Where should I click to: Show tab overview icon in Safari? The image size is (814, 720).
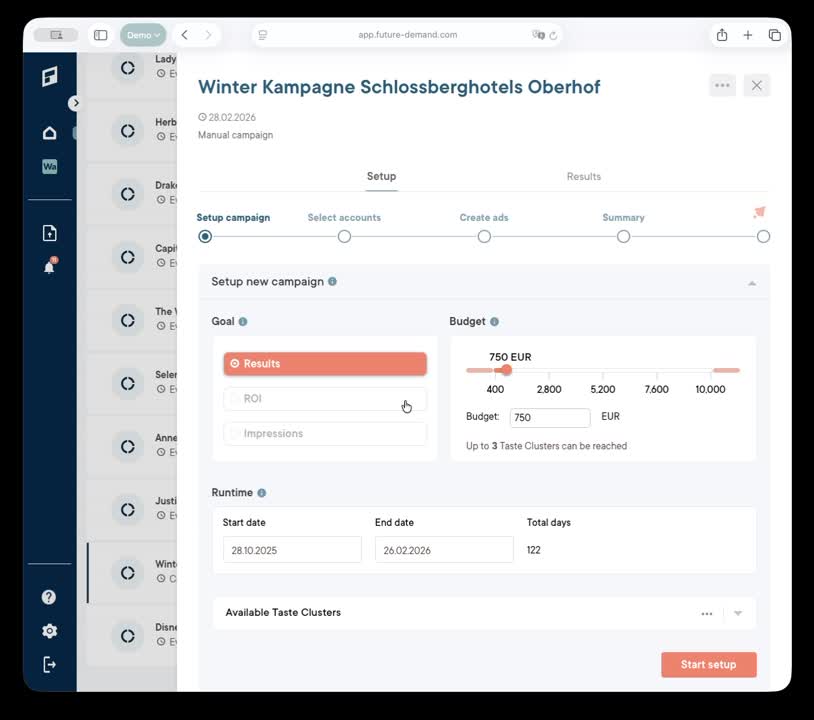point(775,35)
